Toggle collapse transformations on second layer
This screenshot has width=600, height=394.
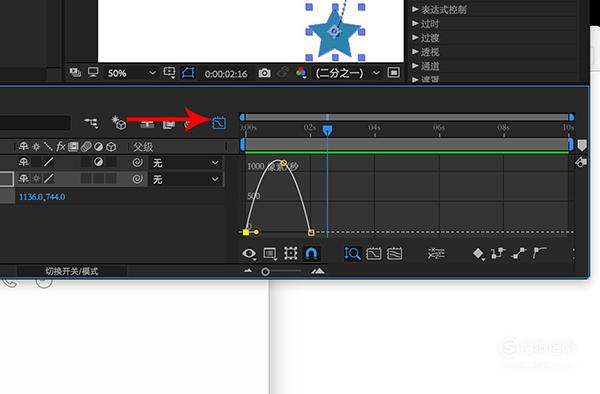pyautogui.click(x=36, y=178)
